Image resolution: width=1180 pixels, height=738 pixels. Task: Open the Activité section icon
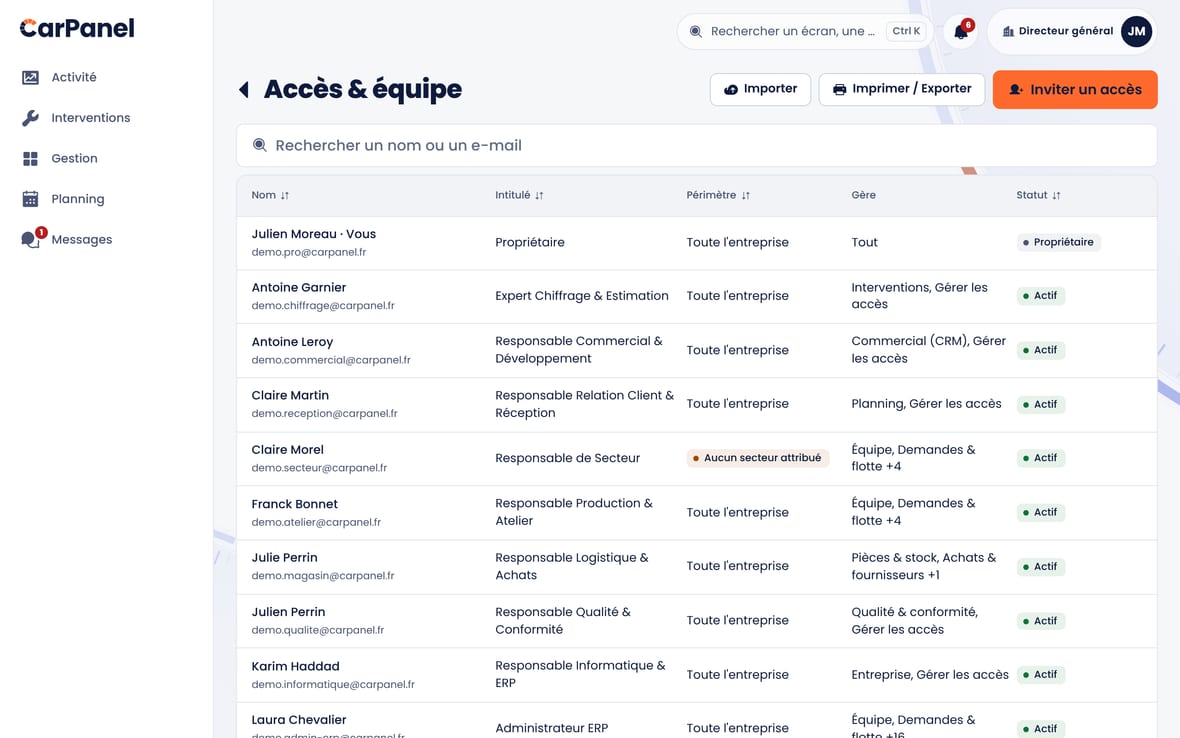30,77
